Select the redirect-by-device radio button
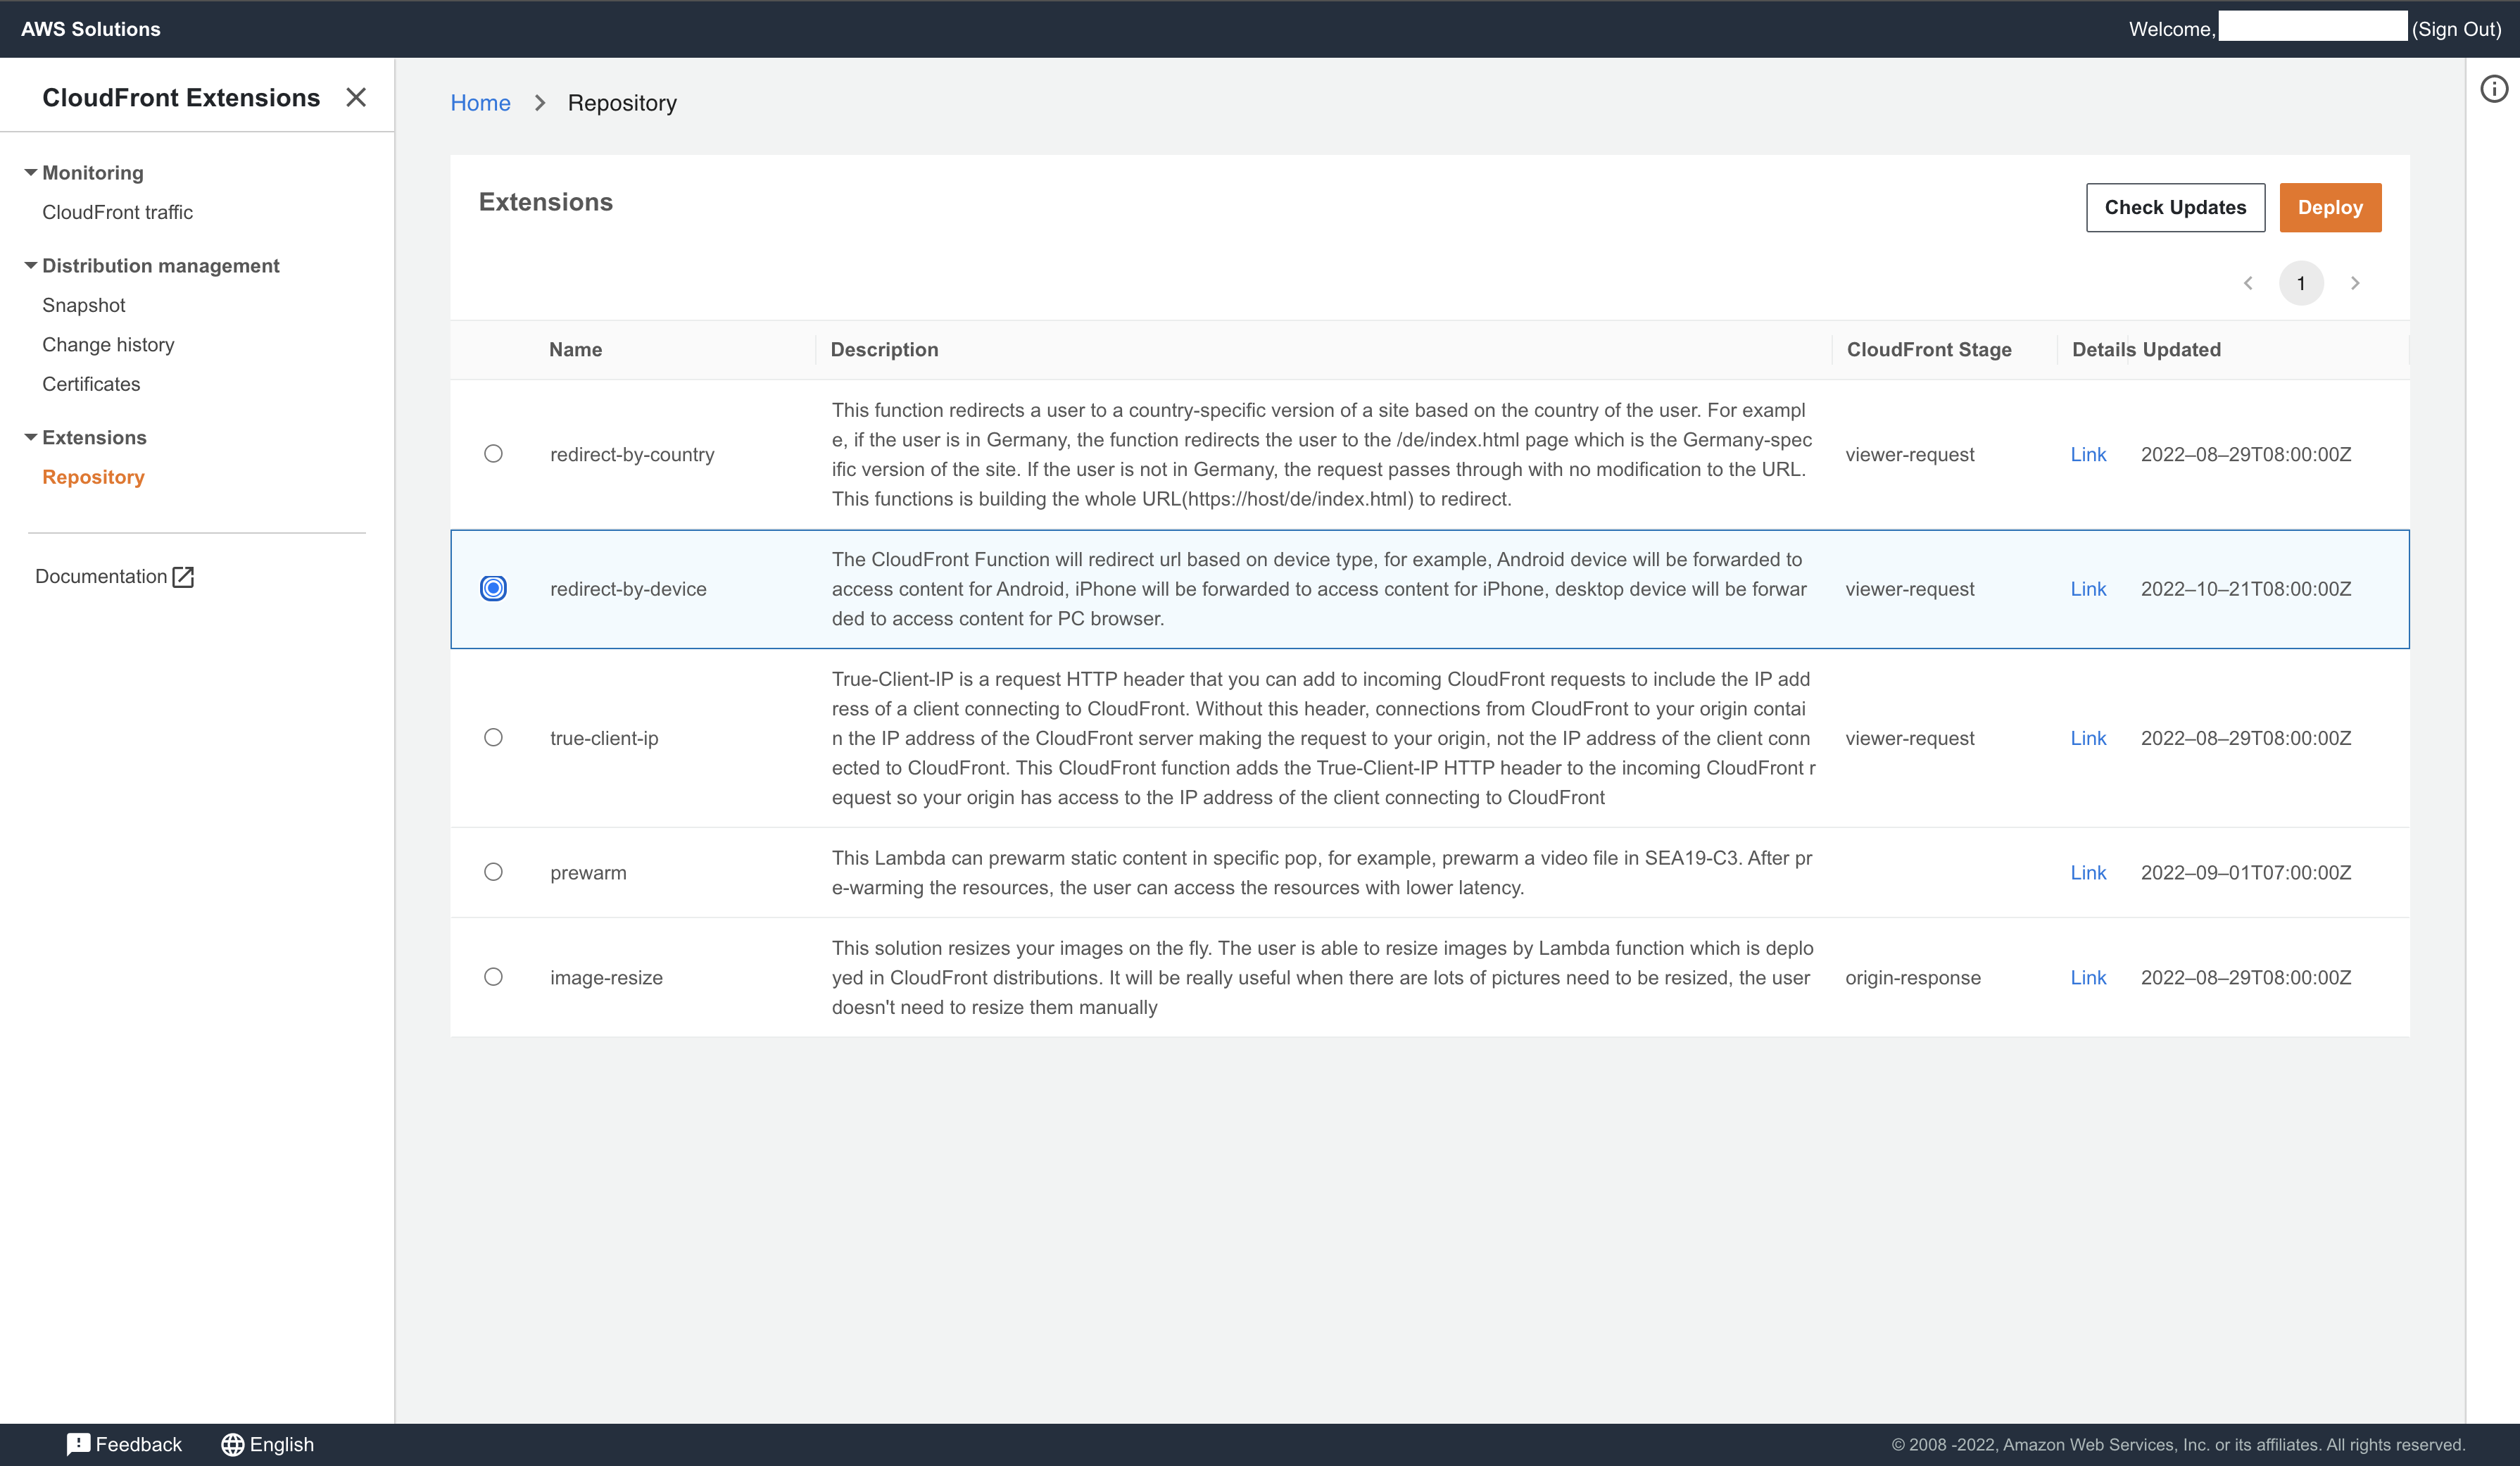 point(493,588)
